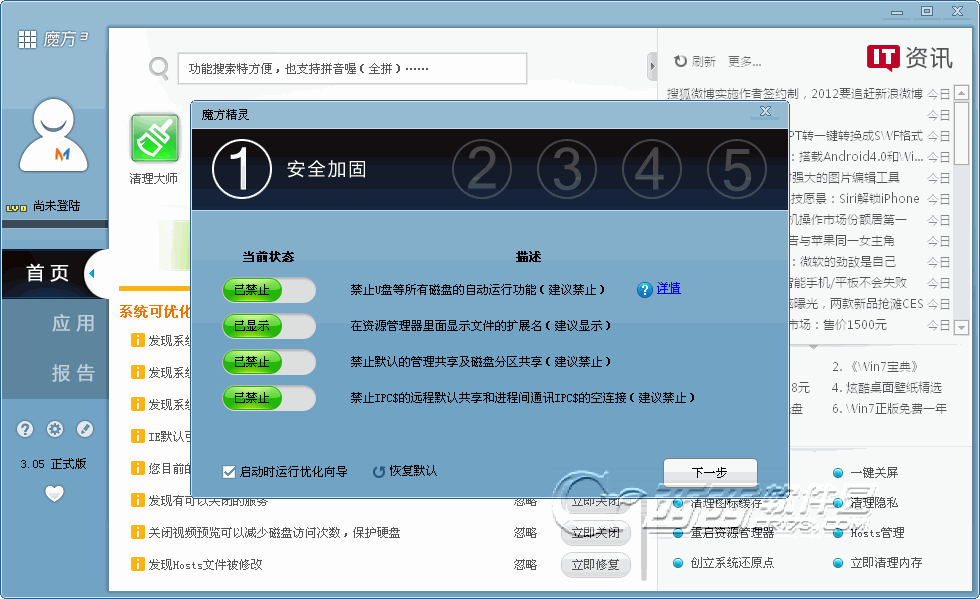Click the help question mark icon in sidebar

[x=25, y=429]
